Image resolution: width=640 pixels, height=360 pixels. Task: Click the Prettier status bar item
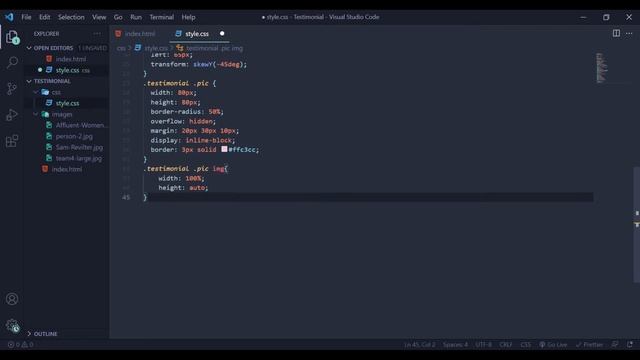click(x=589, y=344)
